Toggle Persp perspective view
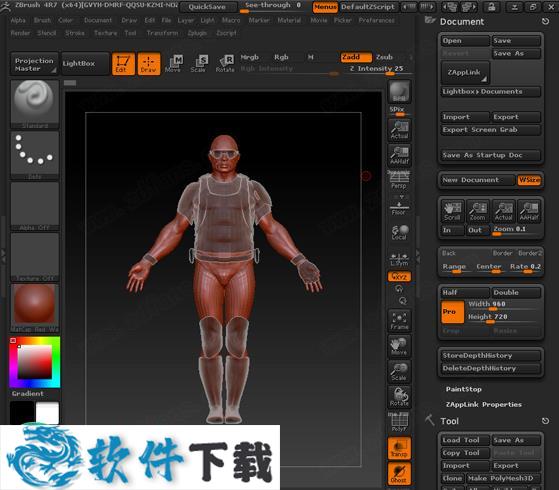The width and height of the screenshot is (559, 490). pyautogui.click(x=399, y=180)
